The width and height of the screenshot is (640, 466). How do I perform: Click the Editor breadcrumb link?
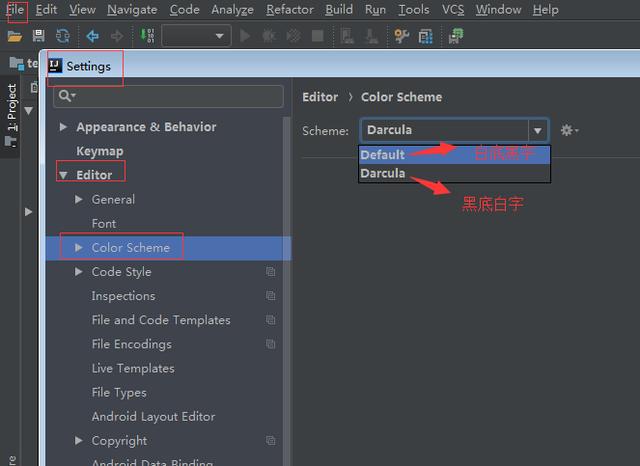tap(320, 97)
